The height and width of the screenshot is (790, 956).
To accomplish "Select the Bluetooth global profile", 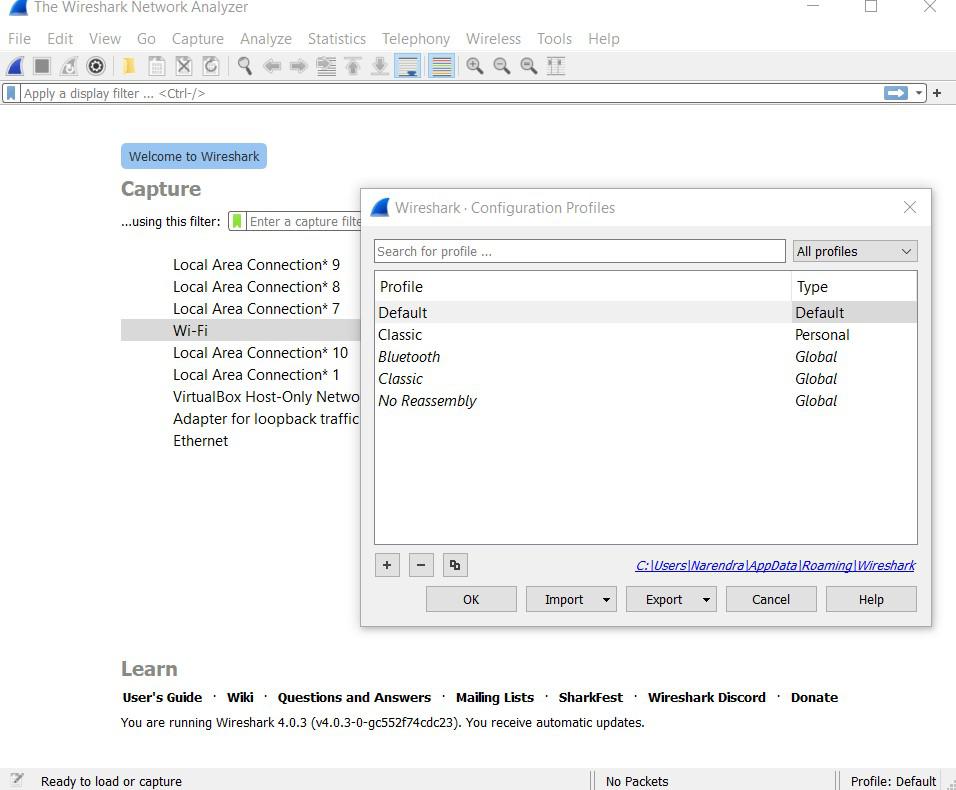I will pyautogui.click(x=646, y=357).
